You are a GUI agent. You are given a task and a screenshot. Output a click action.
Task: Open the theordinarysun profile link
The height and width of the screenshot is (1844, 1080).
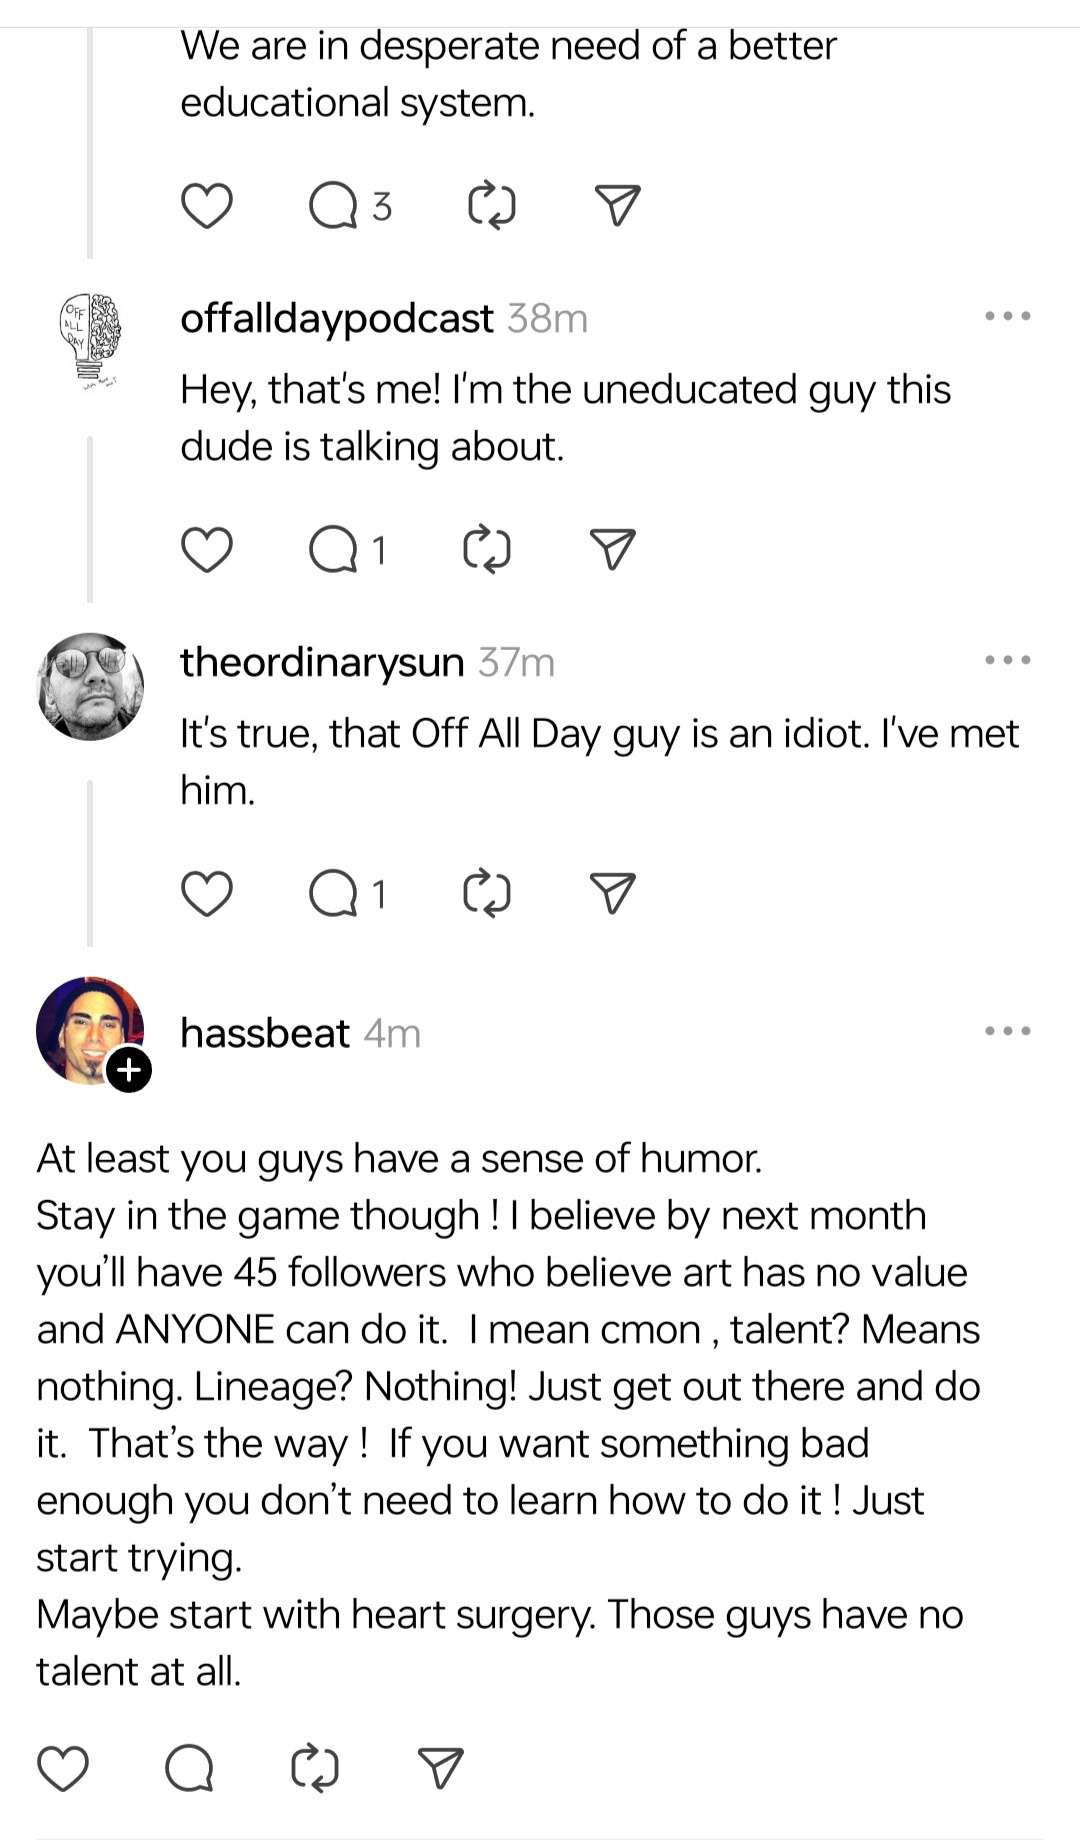click(322, 662)
